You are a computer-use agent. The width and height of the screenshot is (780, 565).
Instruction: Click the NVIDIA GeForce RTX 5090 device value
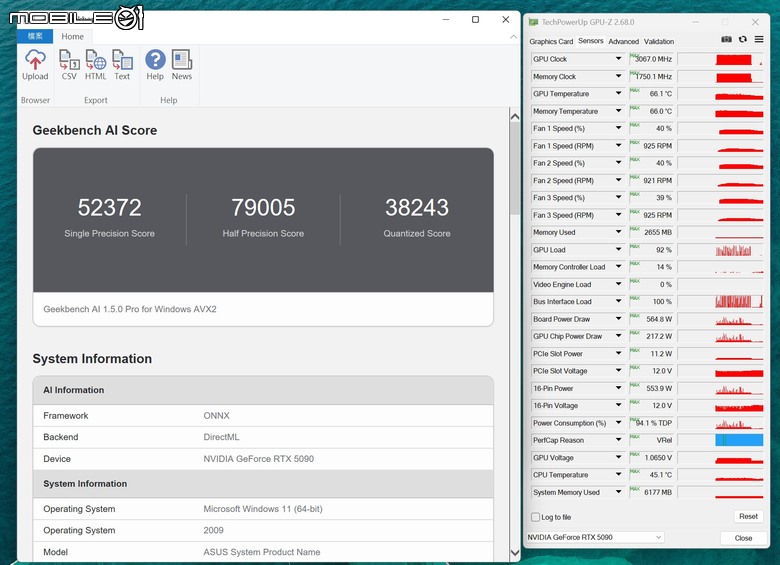click(x=259, y=459)
